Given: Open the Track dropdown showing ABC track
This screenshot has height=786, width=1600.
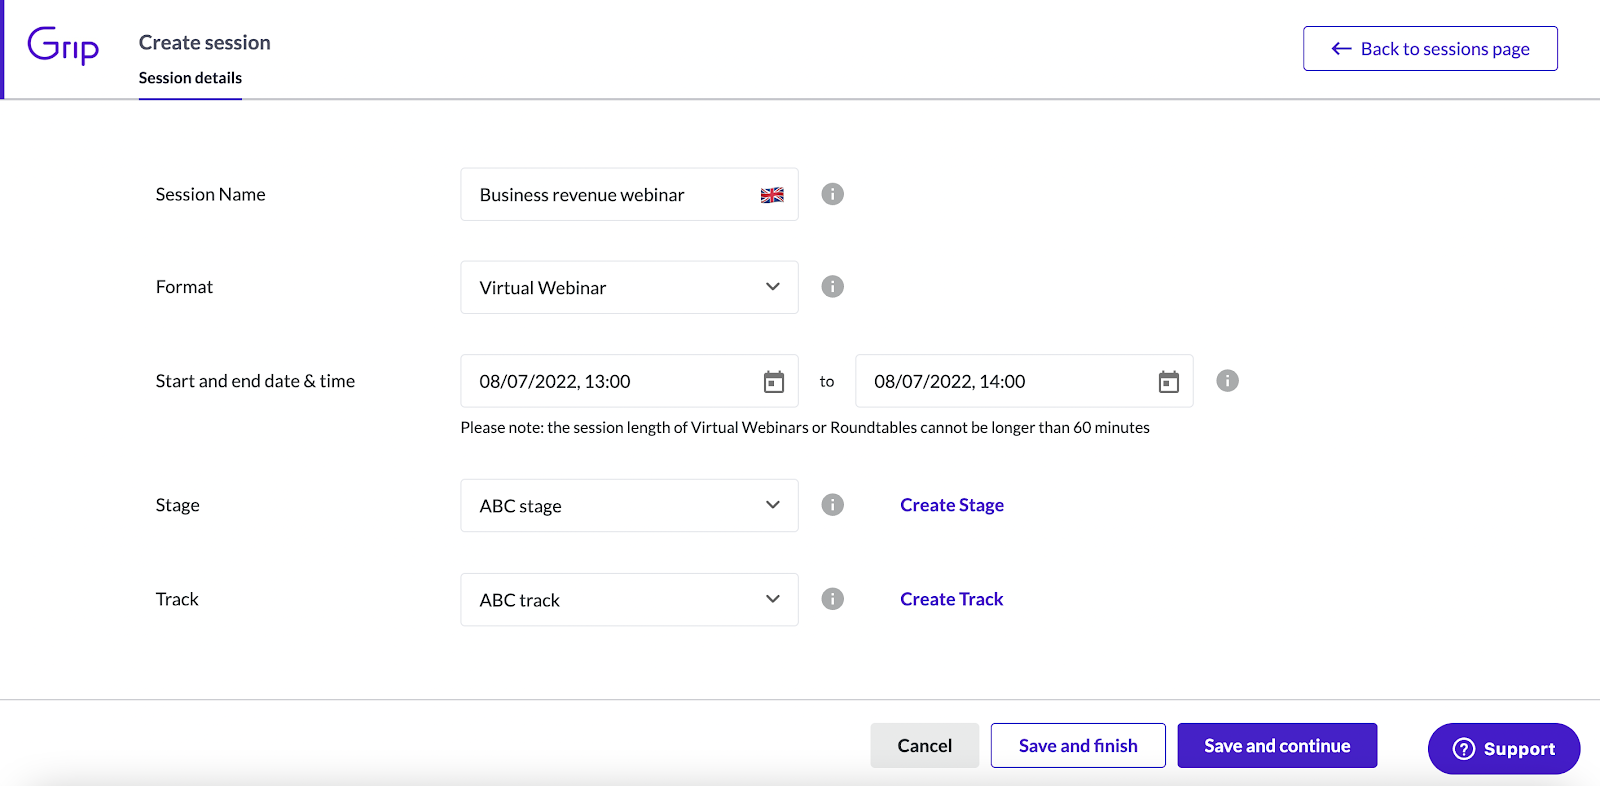Looking at the screenshot, I should click(x=629, y=599).
